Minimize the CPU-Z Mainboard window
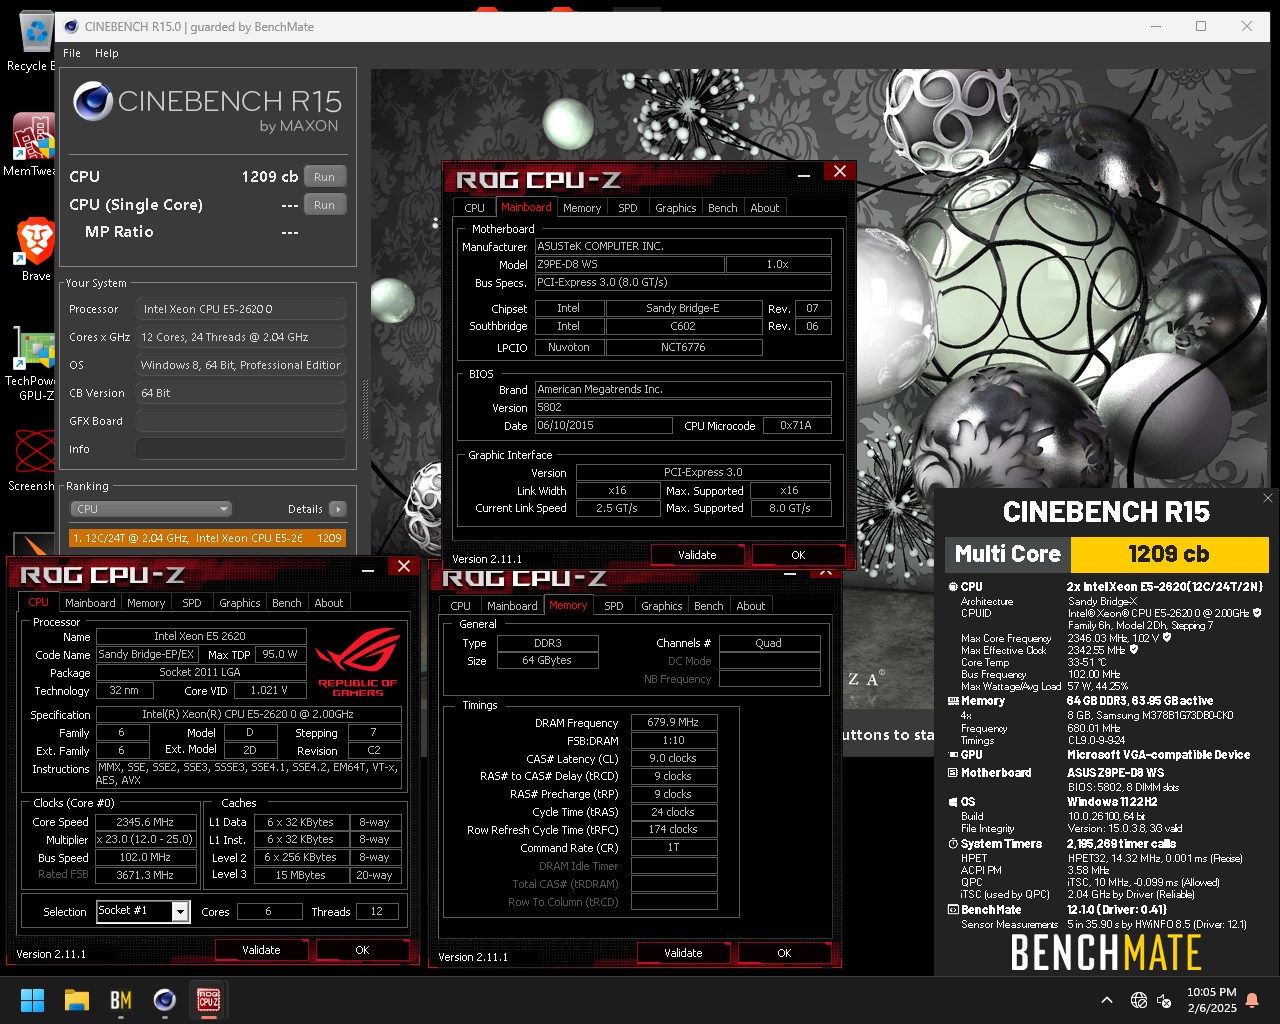The width and height of the screenshot is (1280, 1024). tap(803, 174)
